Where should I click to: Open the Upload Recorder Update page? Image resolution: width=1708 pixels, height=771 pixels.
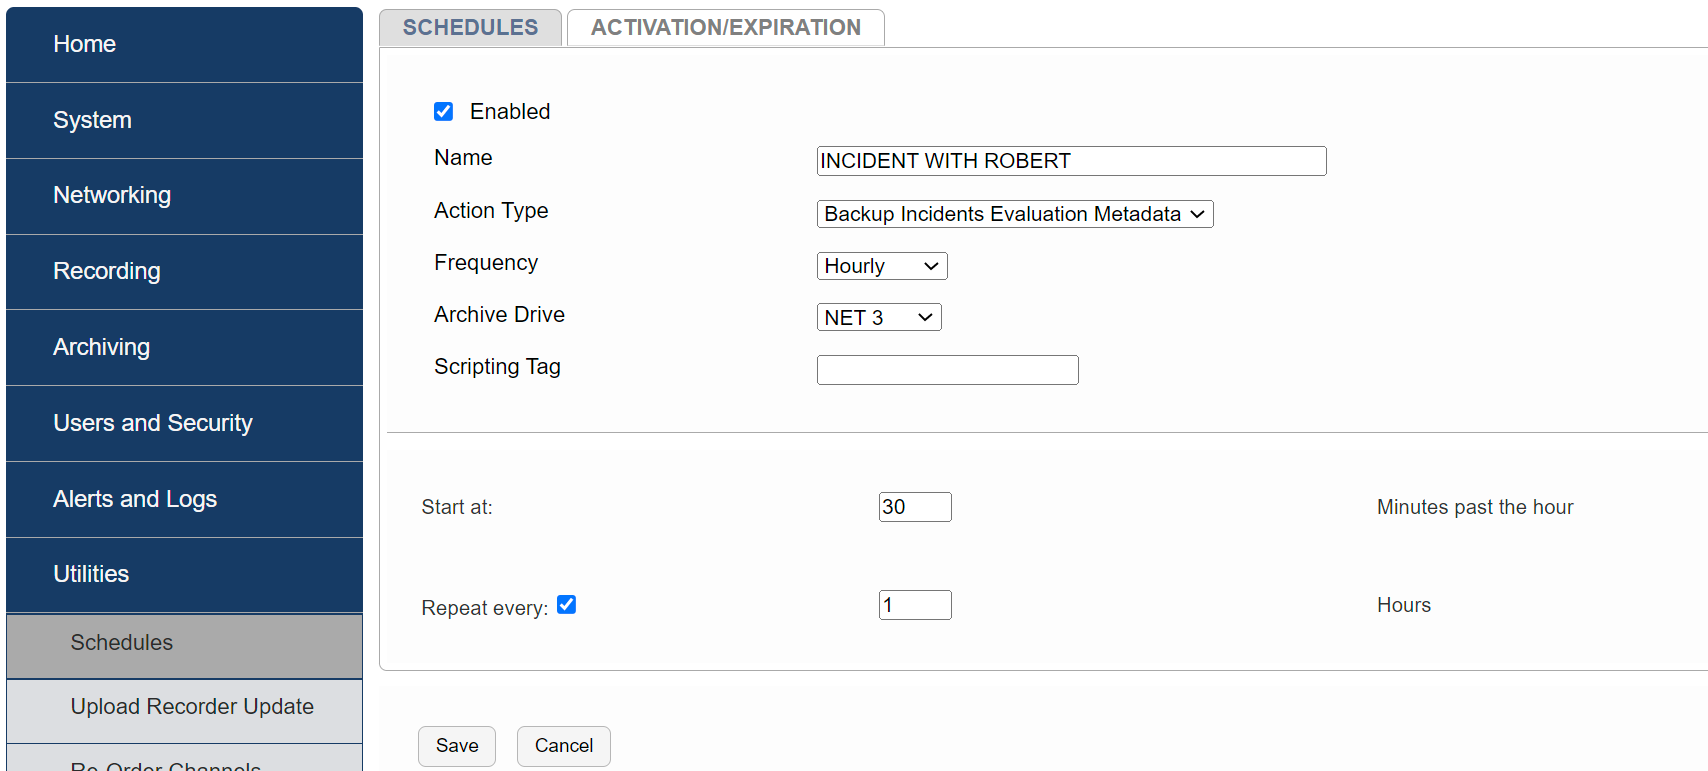coord(191,706)
